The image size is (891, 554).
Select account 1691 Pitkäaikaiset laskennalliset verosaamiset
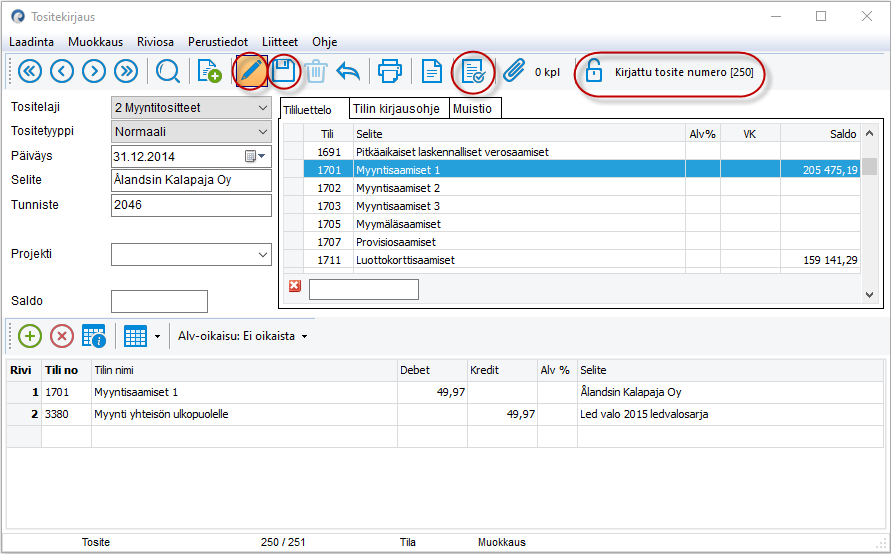(572, 152)
